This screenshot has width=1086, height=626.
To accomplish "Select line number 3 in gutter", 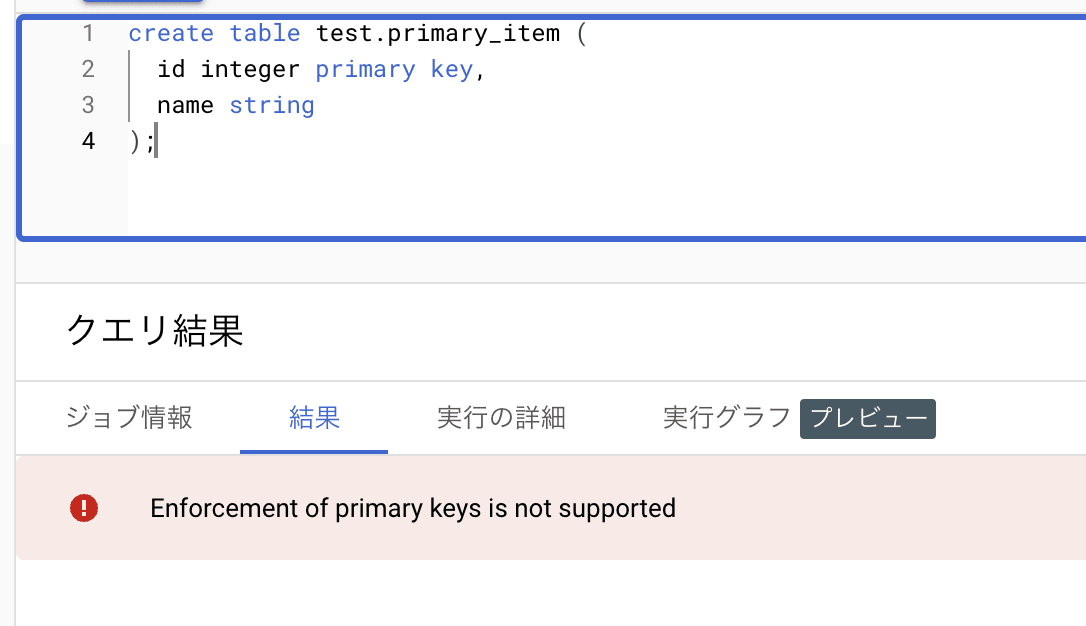I will [x=88, y=105].
